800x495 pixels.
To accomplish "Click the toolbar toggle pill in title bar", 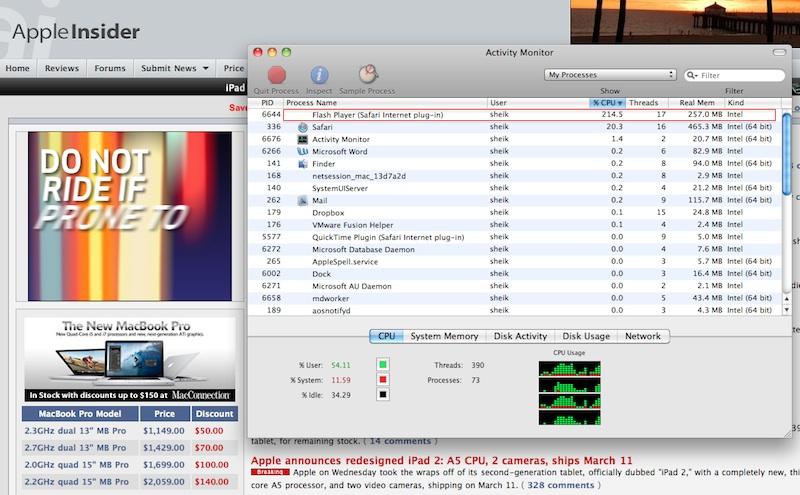I will (x=779, y=52).
